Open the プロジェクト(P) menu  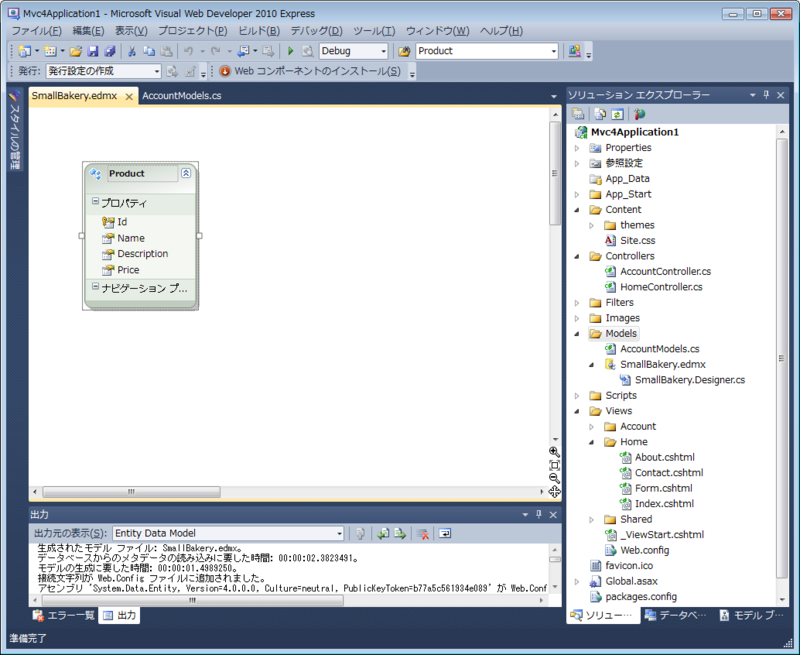point(192,31)
